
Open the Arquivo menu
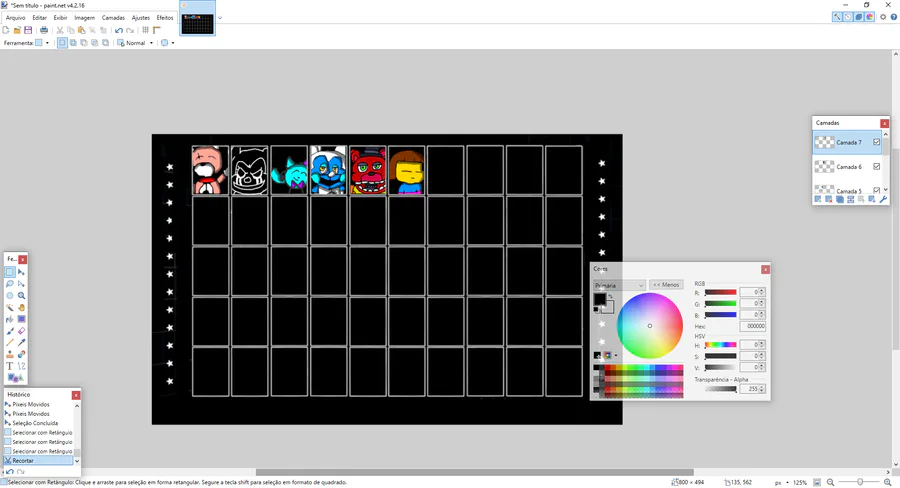tap(15, 18)
